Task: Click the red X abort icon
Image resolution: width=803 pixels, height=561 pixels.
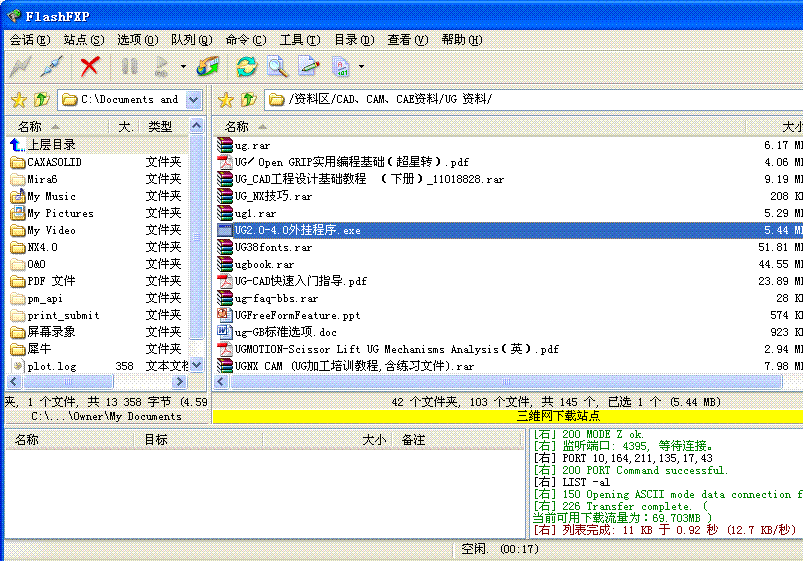Action: tap(90, 67)
